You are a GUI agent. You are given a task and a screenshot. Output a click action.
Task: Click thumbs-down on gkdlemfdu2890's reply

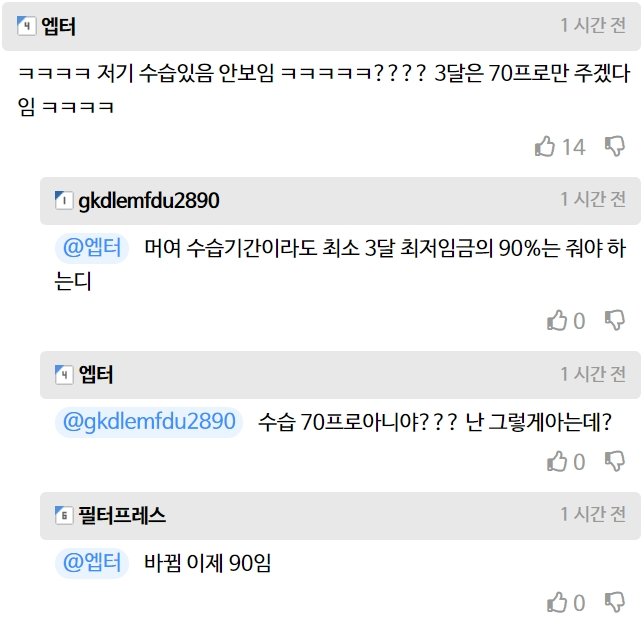615,321
